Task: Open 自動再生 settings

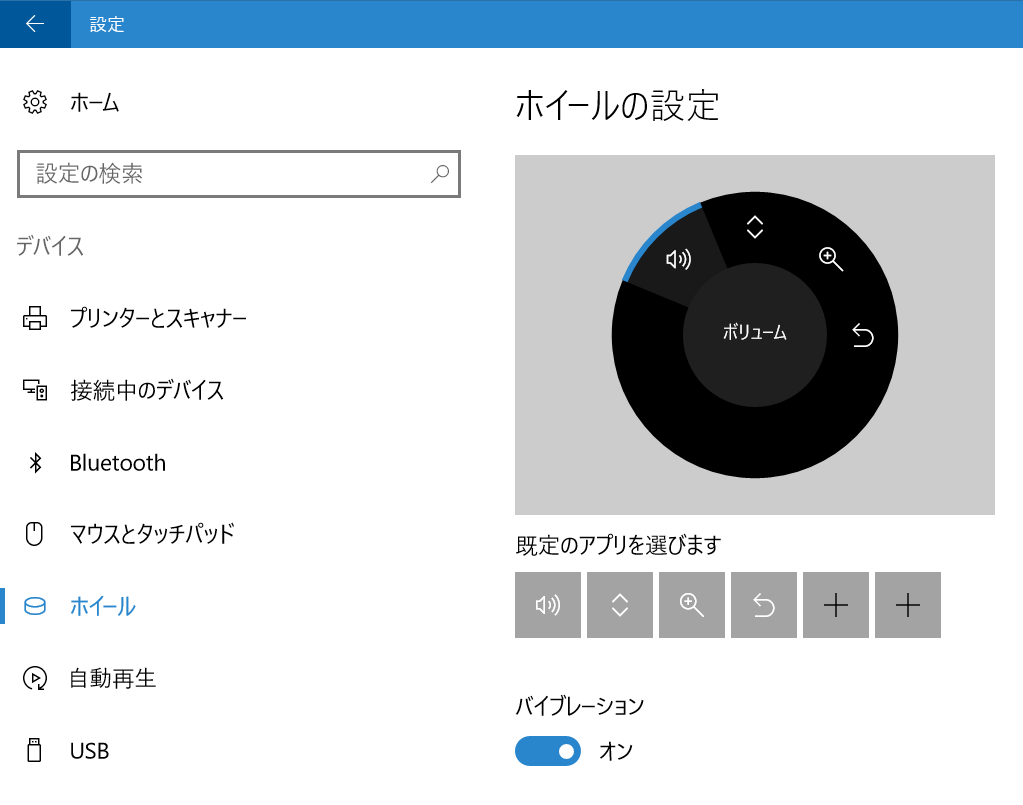Action: [113, 678]
